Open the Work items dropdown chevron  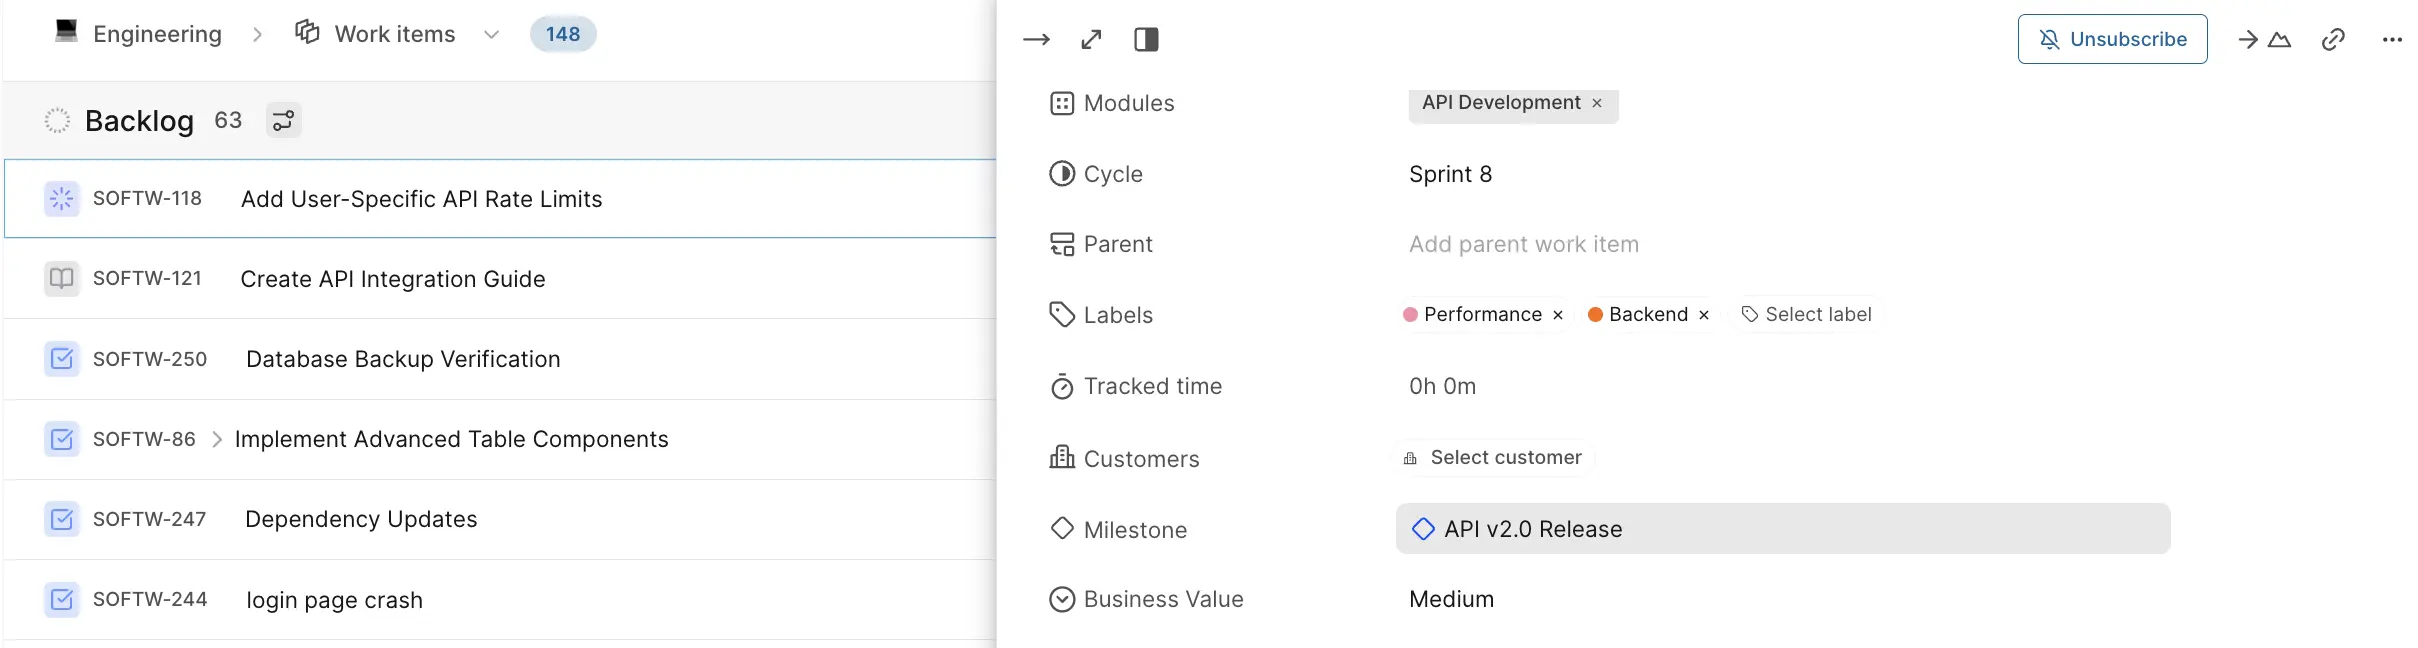[491, 35]
